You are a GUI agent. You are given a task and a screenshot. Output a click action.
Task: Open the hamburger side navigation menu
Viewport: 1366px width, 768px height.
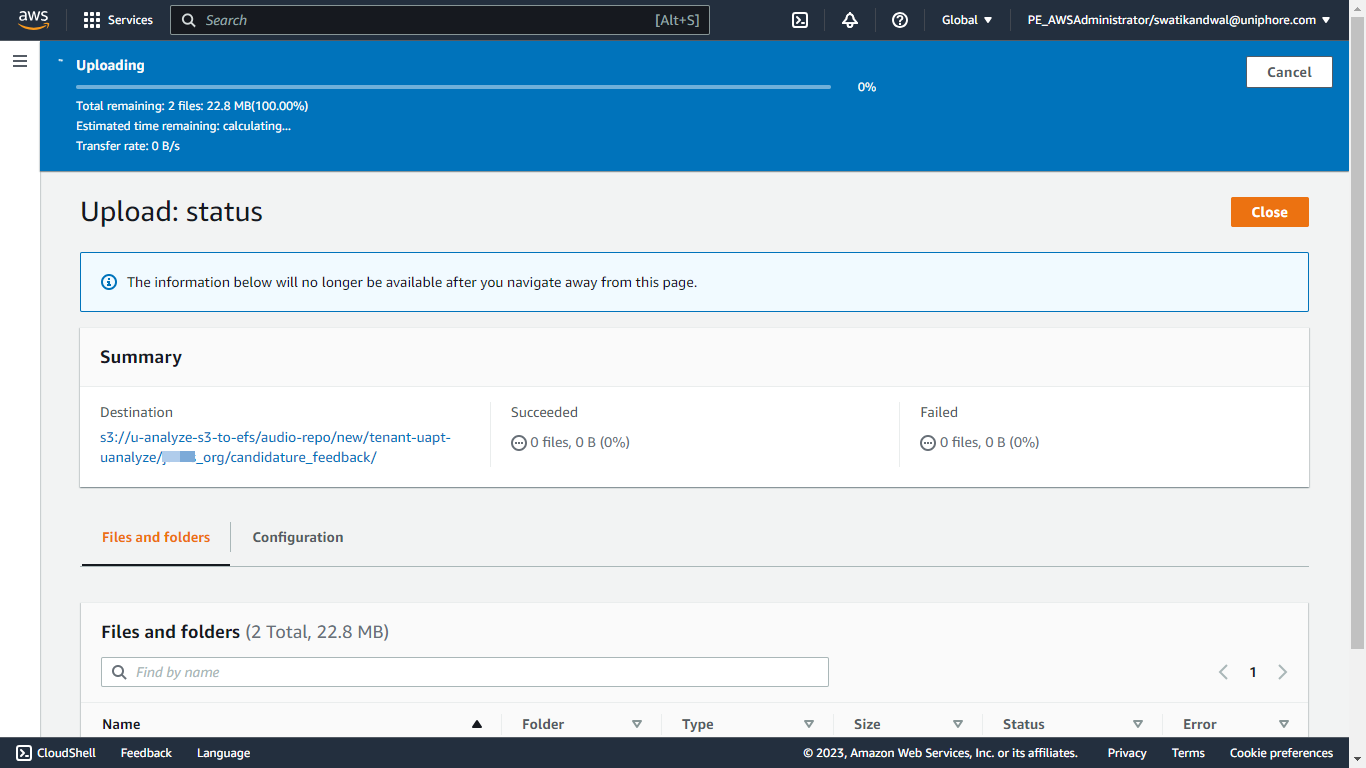coord(20,61)
